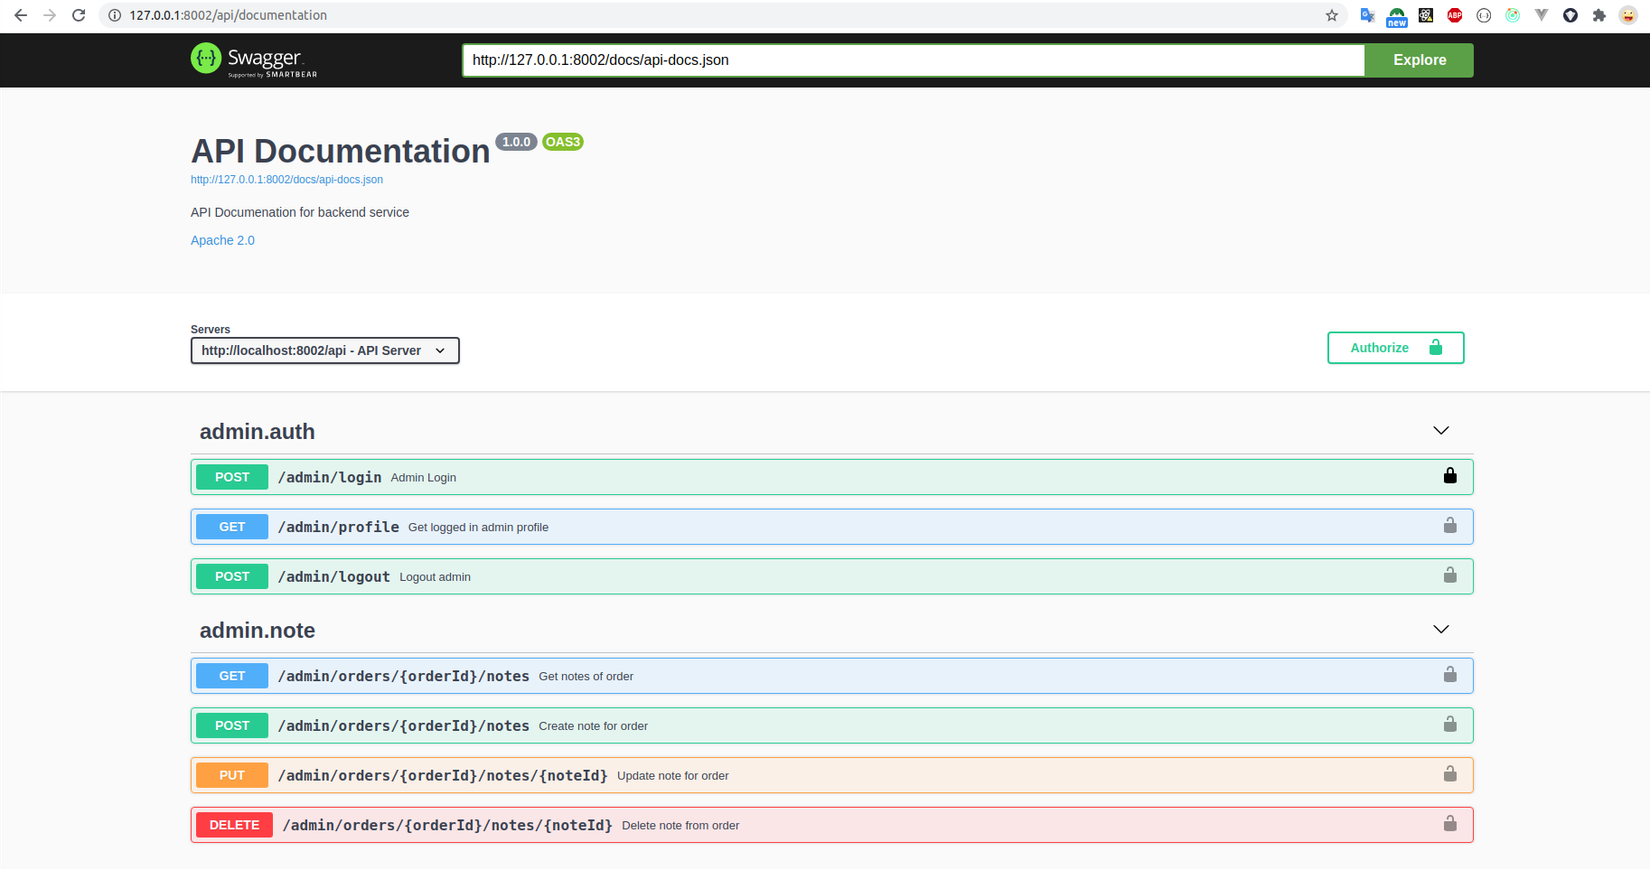1650x869 pixels.
Task: Click the admin.note tag heading
Action: [257, 631]
